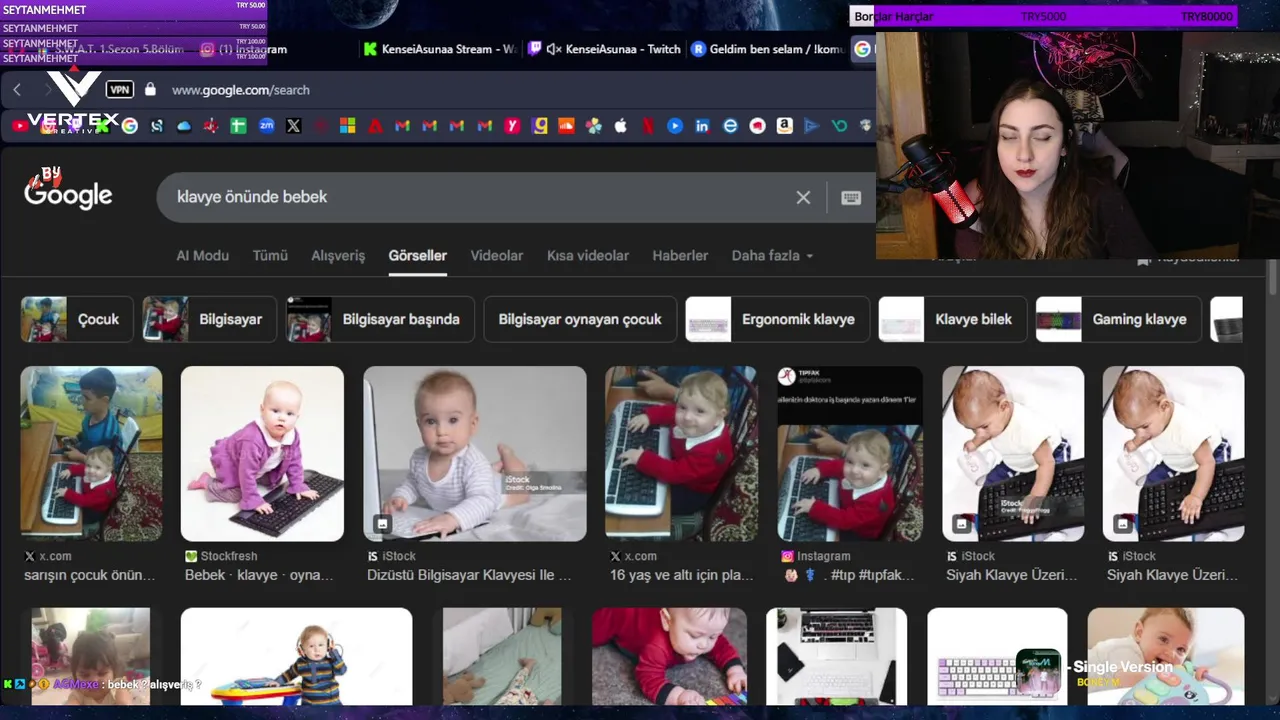Open the Stockfresh baby on keyboard thumbnail
The height and width of the screenshot is (720, 1280).
[262, 454]
